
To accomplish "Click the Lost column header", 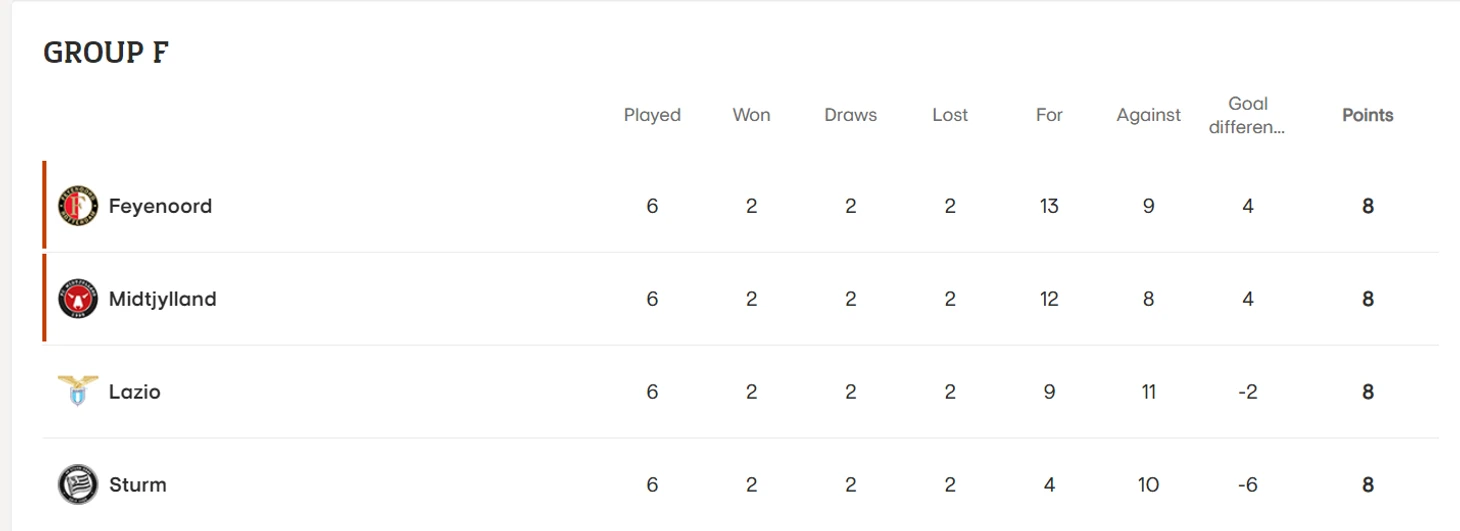I will coord(950,115).
